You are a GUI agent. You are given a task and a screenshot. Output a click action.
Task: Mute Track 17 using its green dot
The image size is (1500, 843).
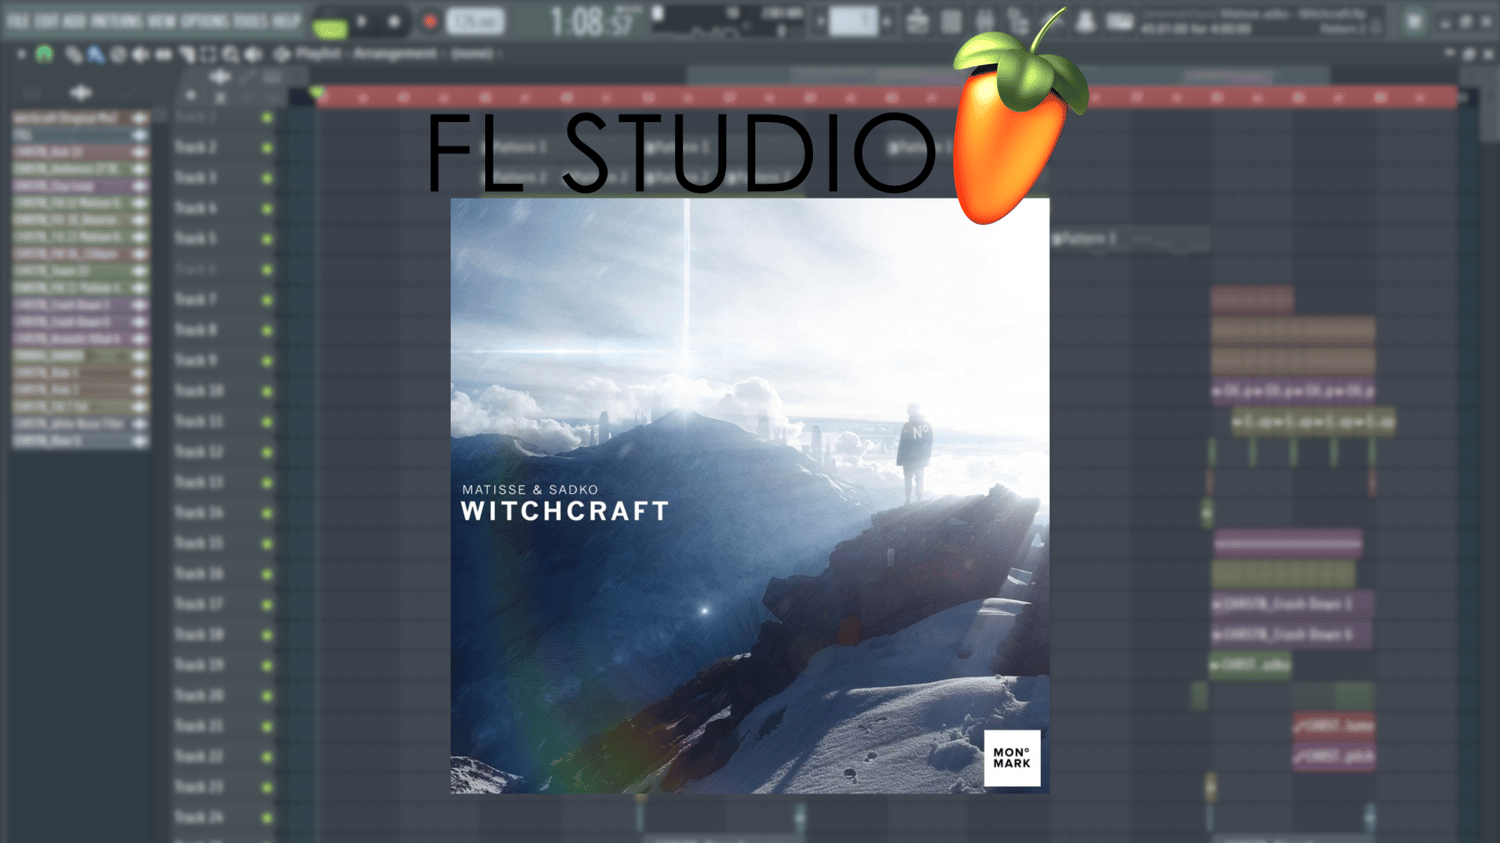[267, 605]
